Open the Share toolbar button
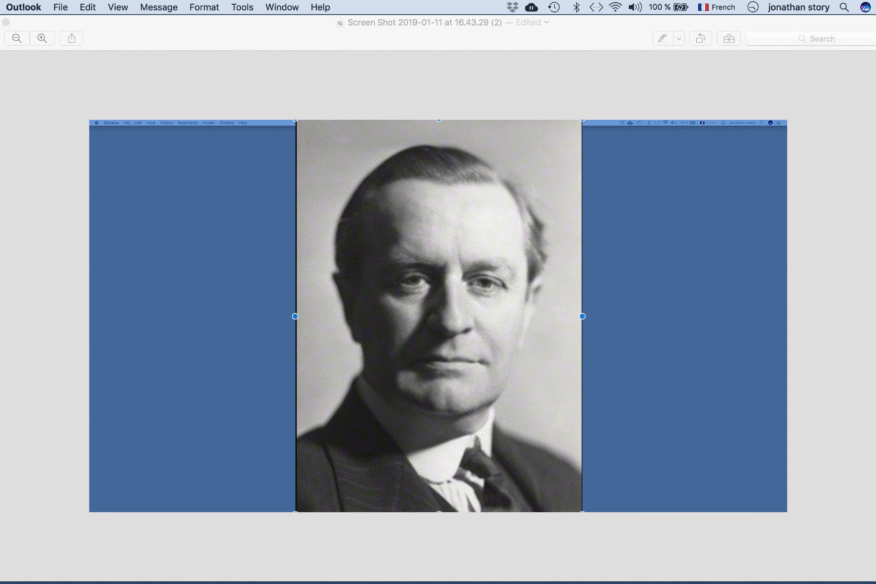This screenshot has height=584, width=876. (x=71, y=38)
